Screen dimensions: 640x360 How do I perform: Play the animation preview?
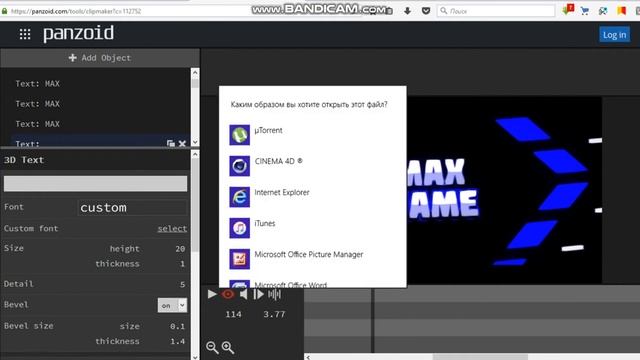coord(212,294)
